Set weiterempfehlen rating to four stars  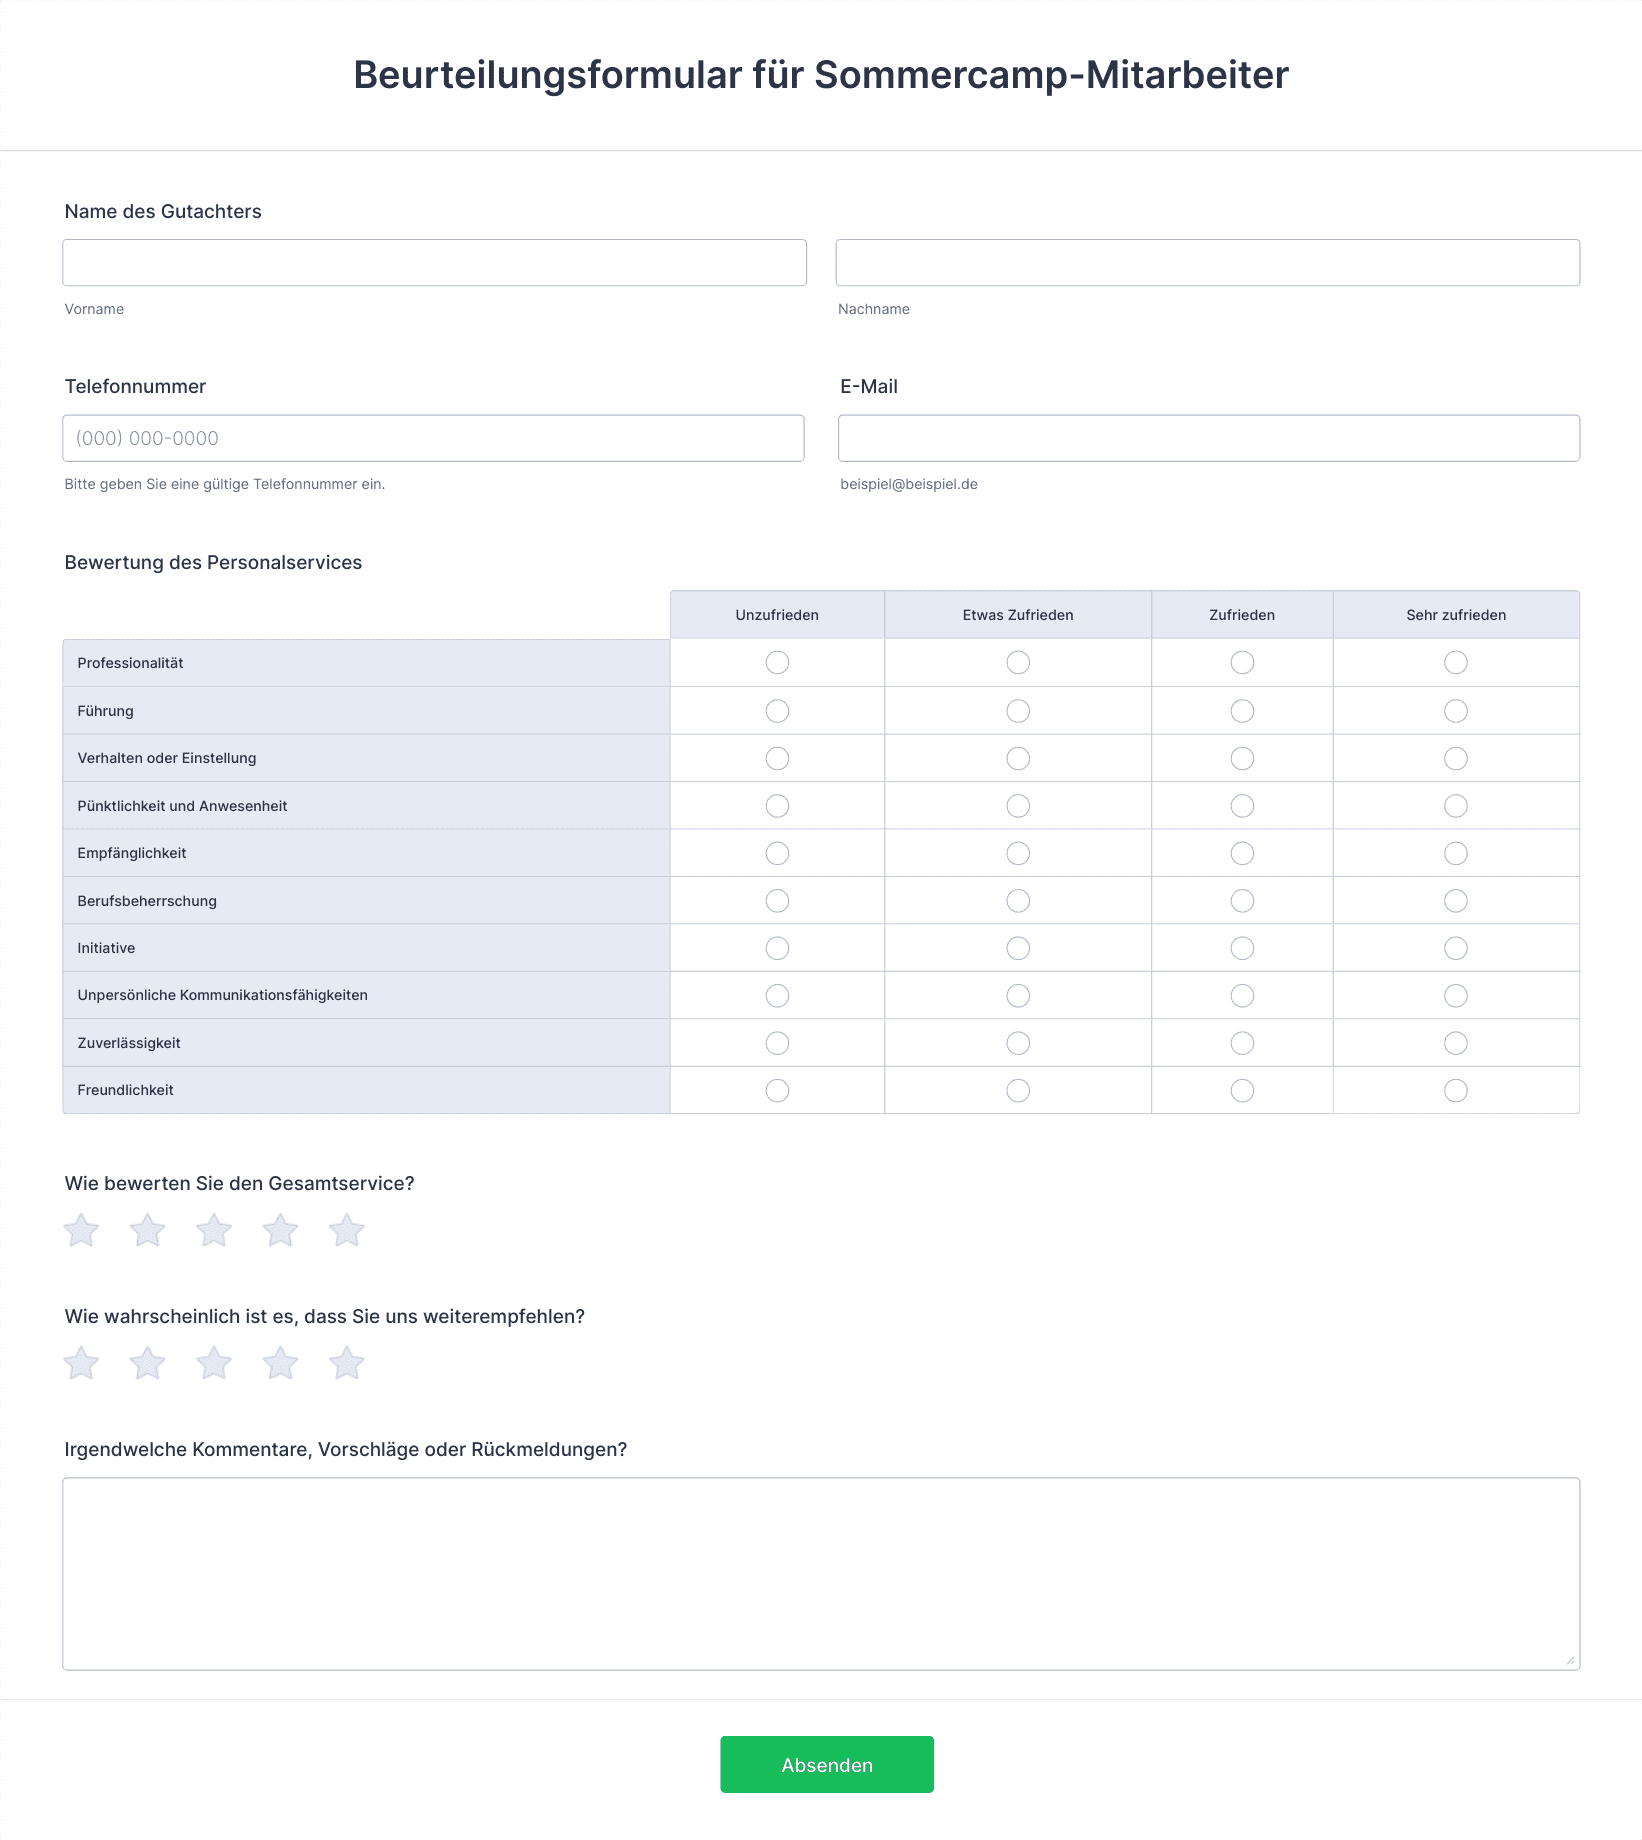click(280, 1364)
